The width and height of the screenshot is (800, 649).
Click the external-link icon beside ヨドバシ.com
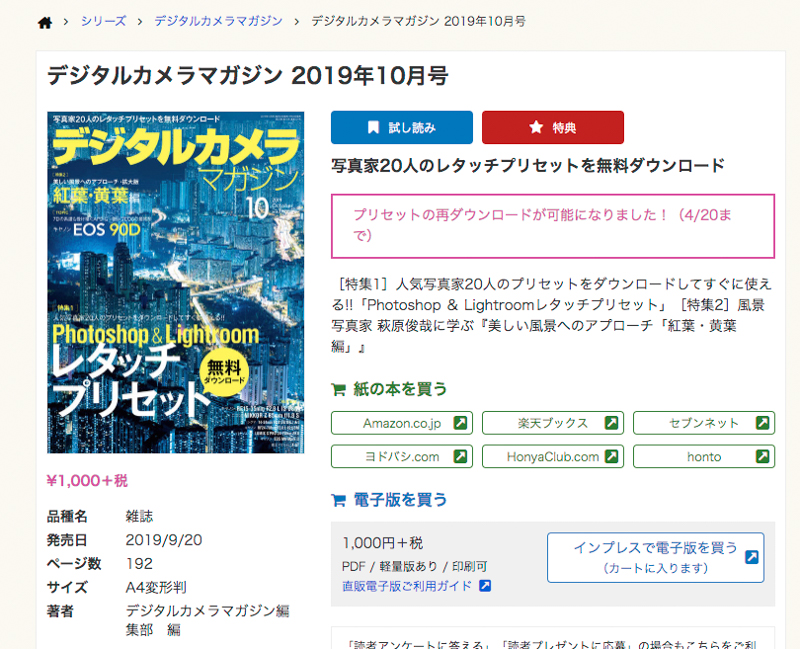[460, 456]
